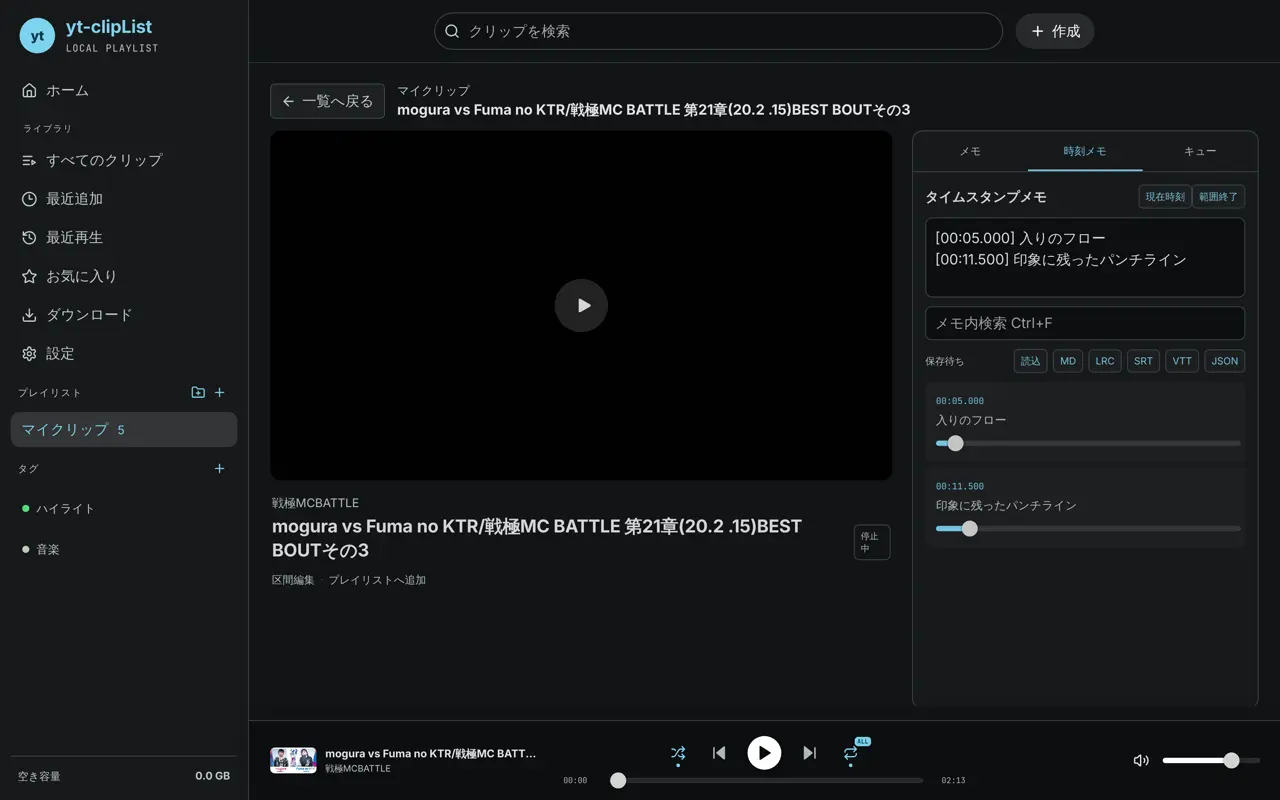Switch to the キュー tab
Viewport: 1280px width, 800px height.
[x=1200, y=151]
